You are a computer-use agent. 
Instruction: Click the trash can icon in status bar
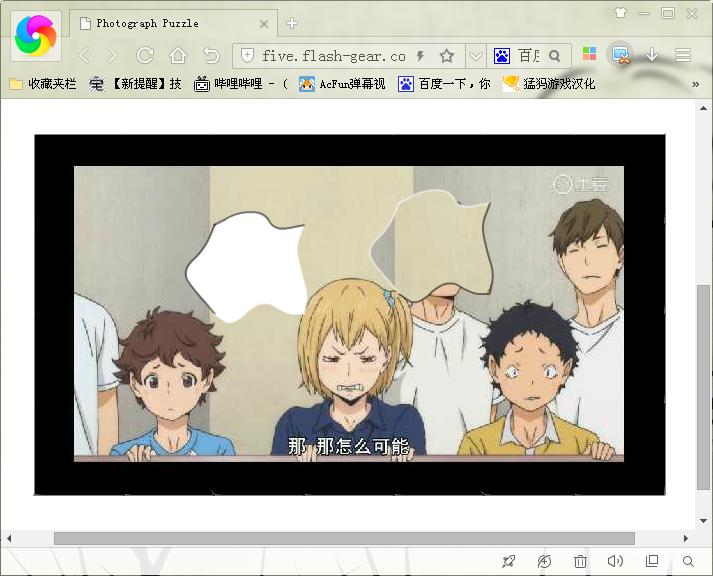[x=580, y=562]
